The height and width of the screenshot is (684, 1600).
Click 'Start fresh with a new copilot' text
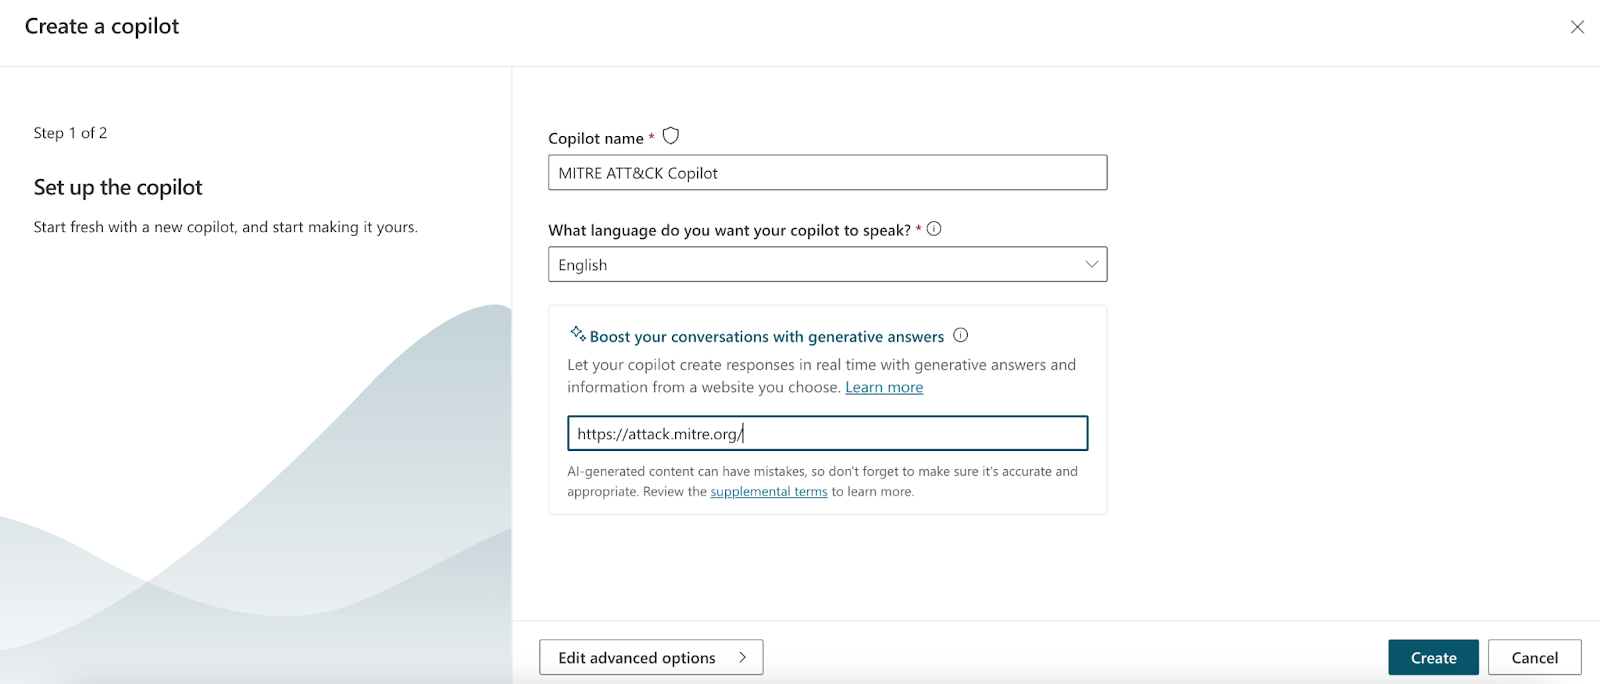point(226,227)
